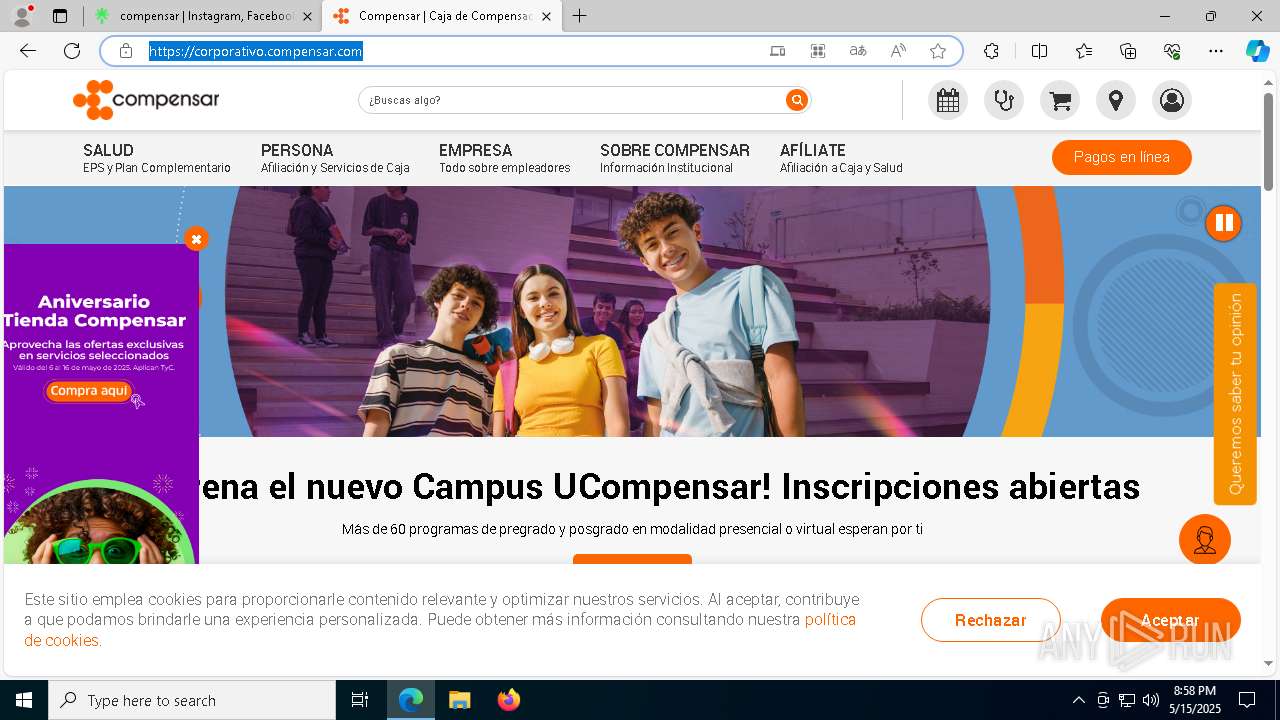Click Compra aquí in promo banner
This screenshot has width=1280, height=720.
tap(89, 391)
